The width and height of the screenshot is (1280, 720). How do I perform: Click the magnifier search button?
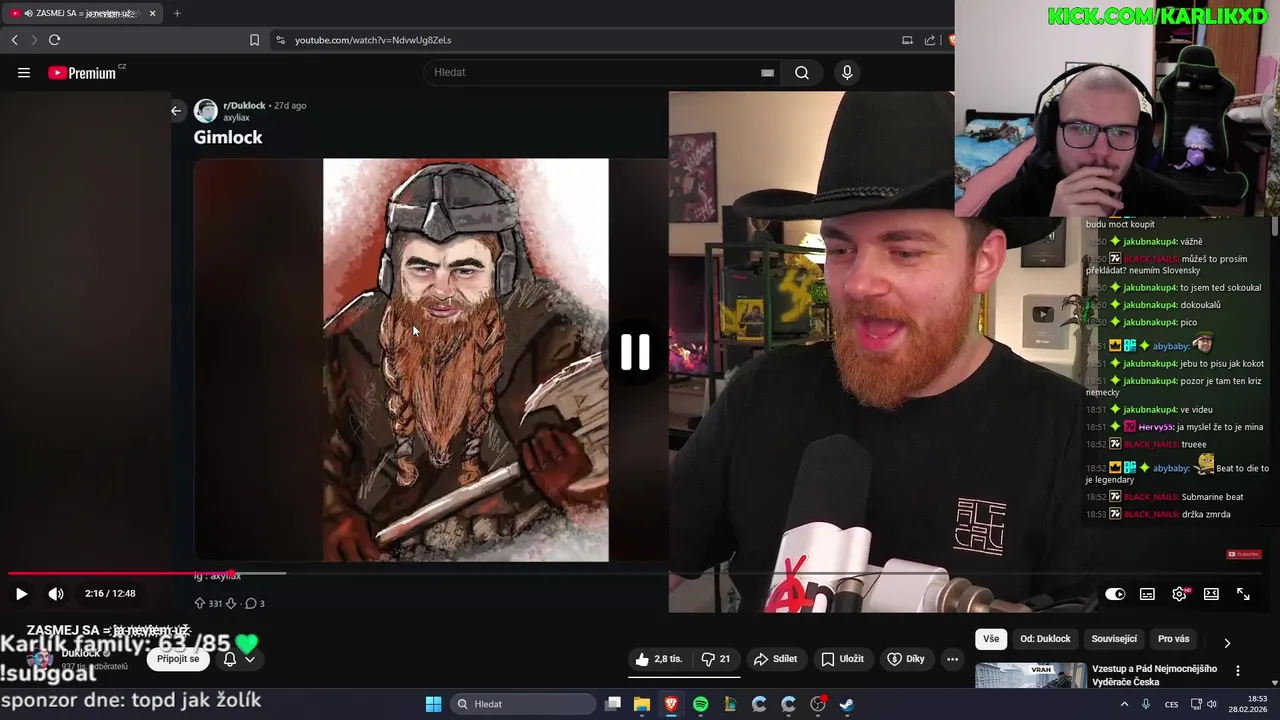point(802,72)
